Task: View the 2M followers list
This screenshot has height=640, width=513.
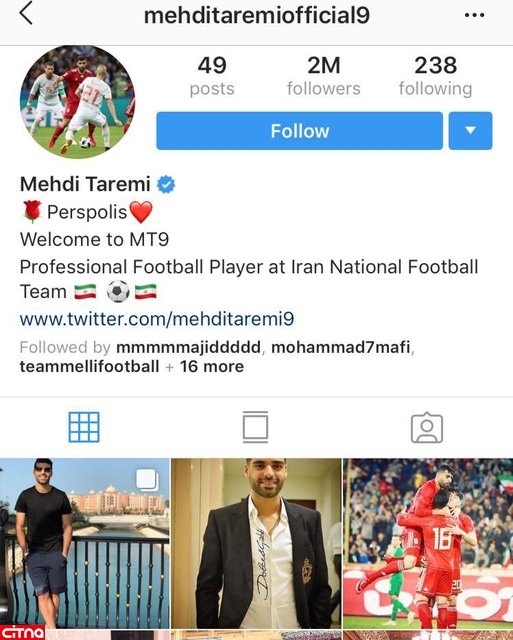Action: click(324, 76)
